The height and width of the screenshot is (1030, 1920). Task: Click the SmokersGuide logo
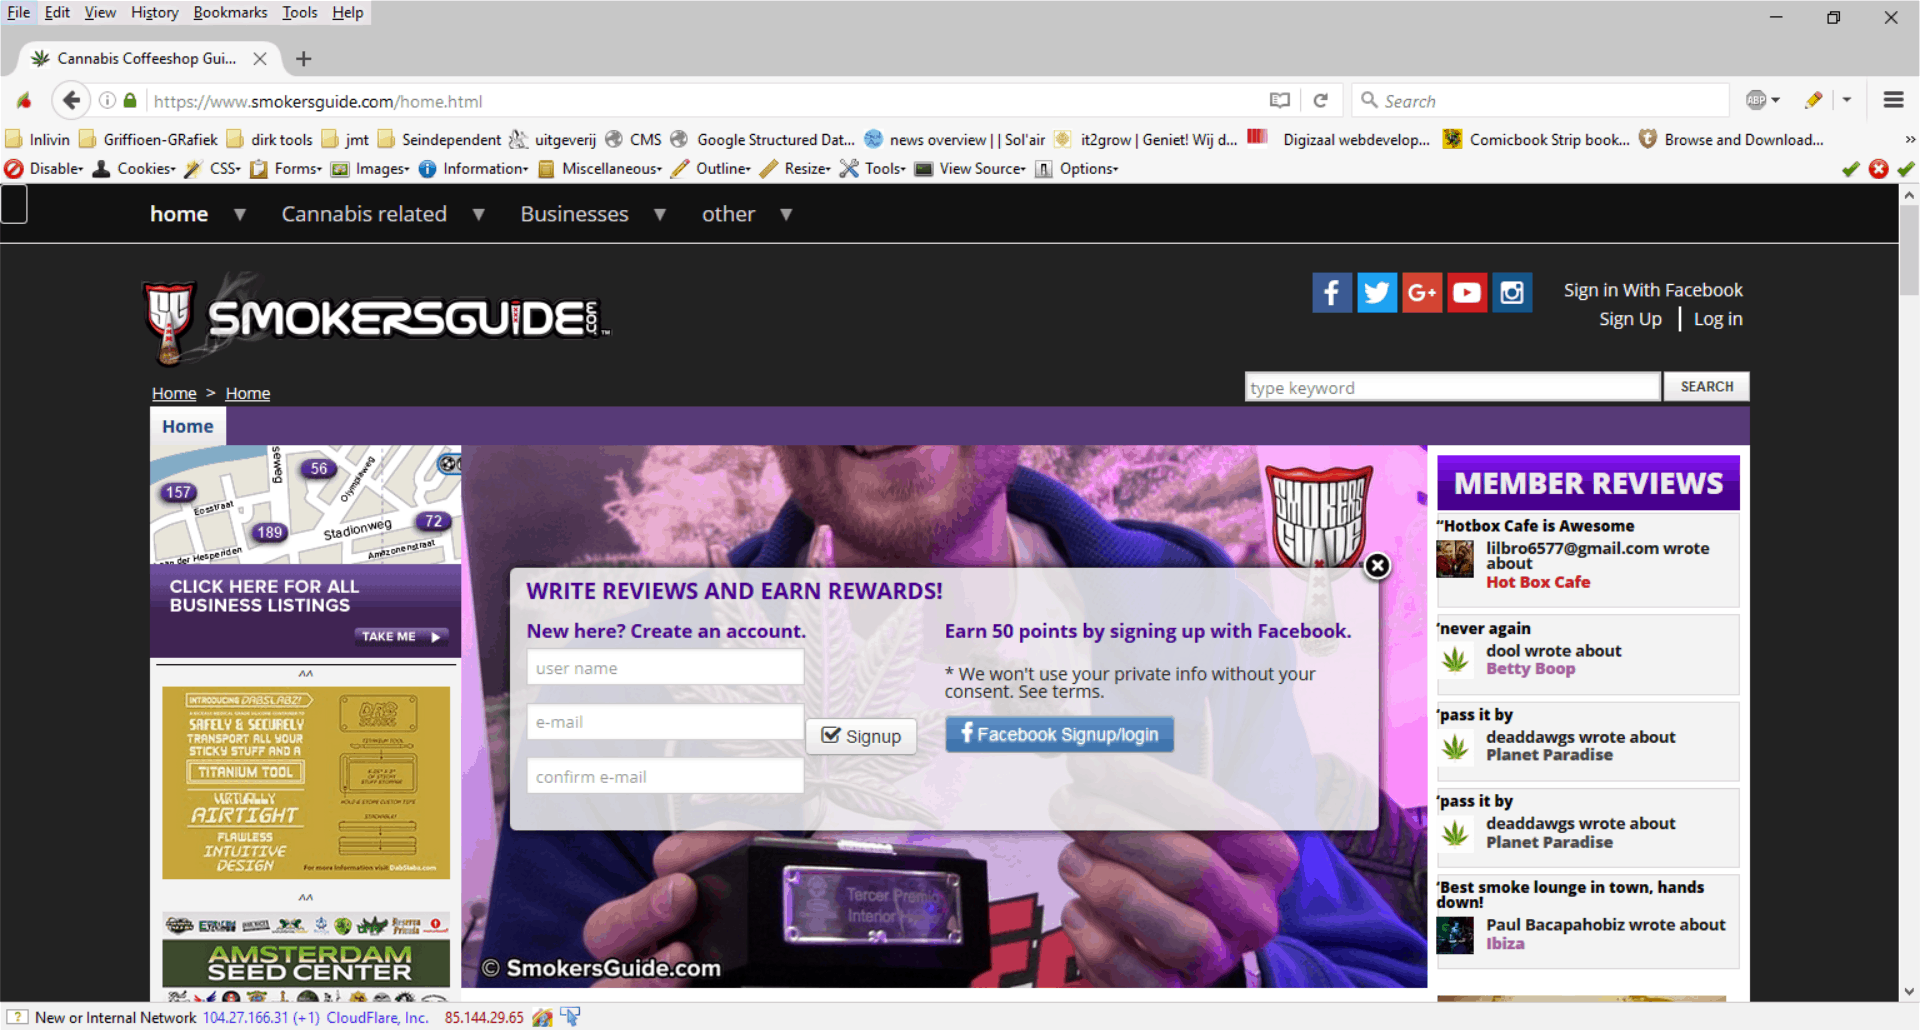(375, 318)
